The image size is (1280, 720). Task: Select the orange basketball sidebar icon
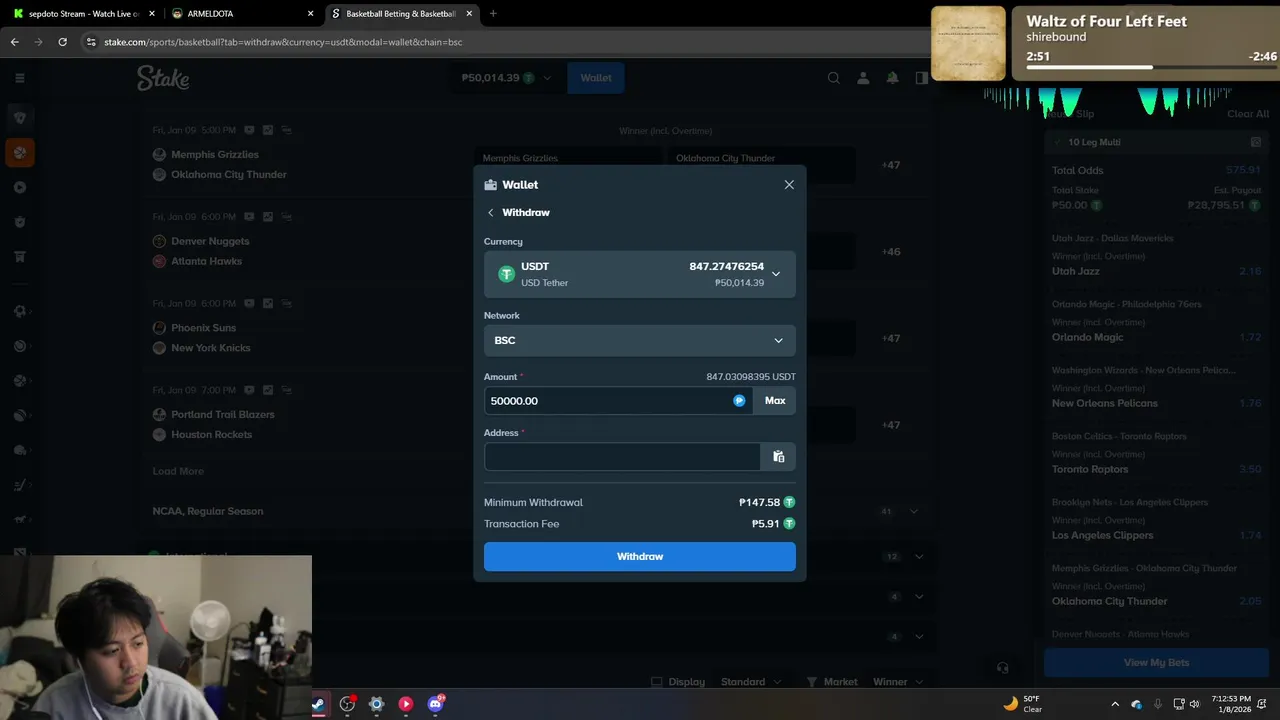point(20,153)
